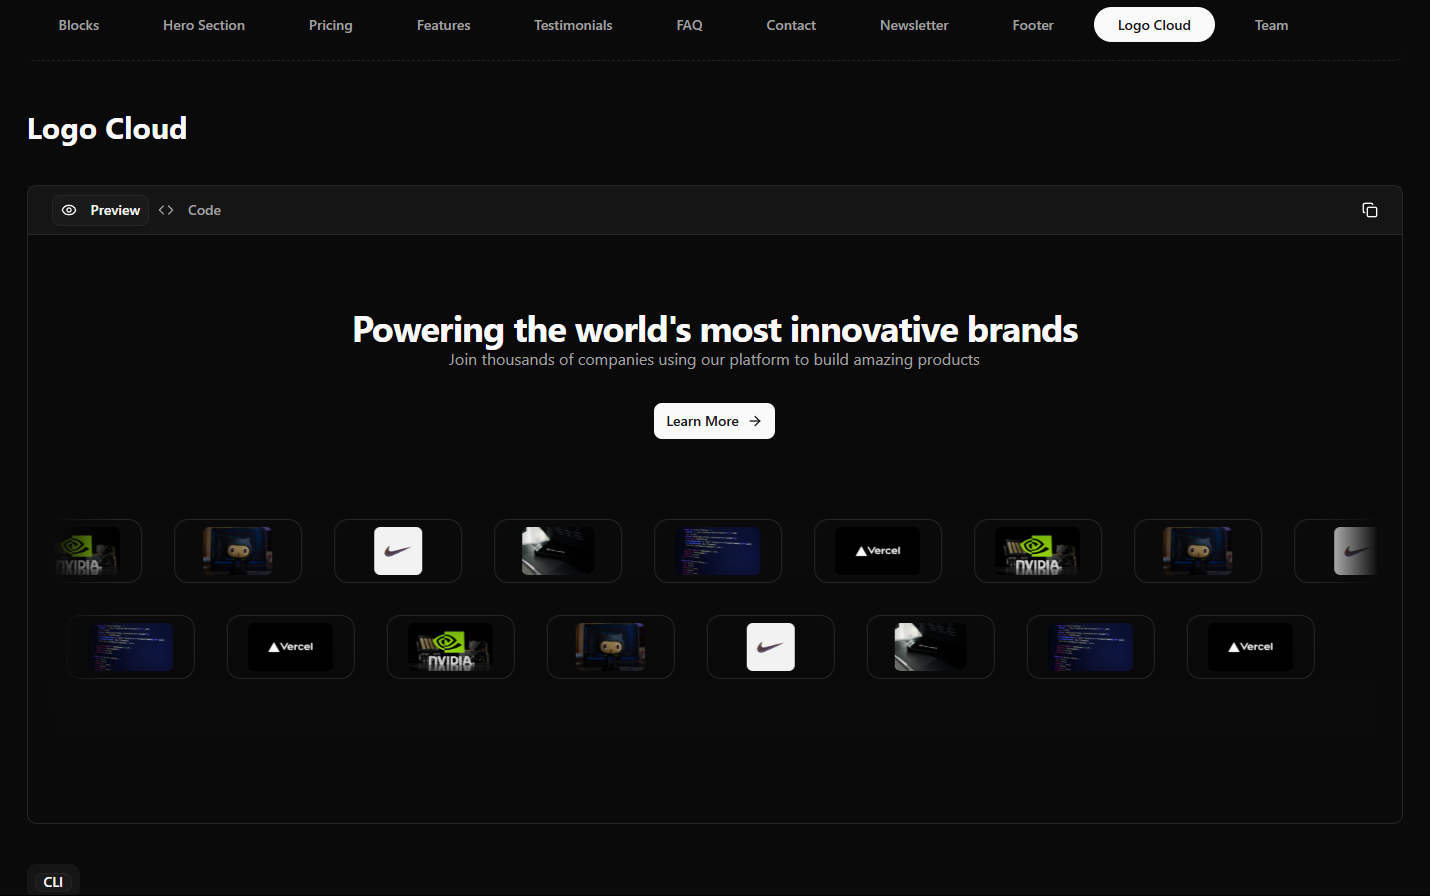Click the Learn More button
1430x896 pixels.
click(x=714, y=421)
